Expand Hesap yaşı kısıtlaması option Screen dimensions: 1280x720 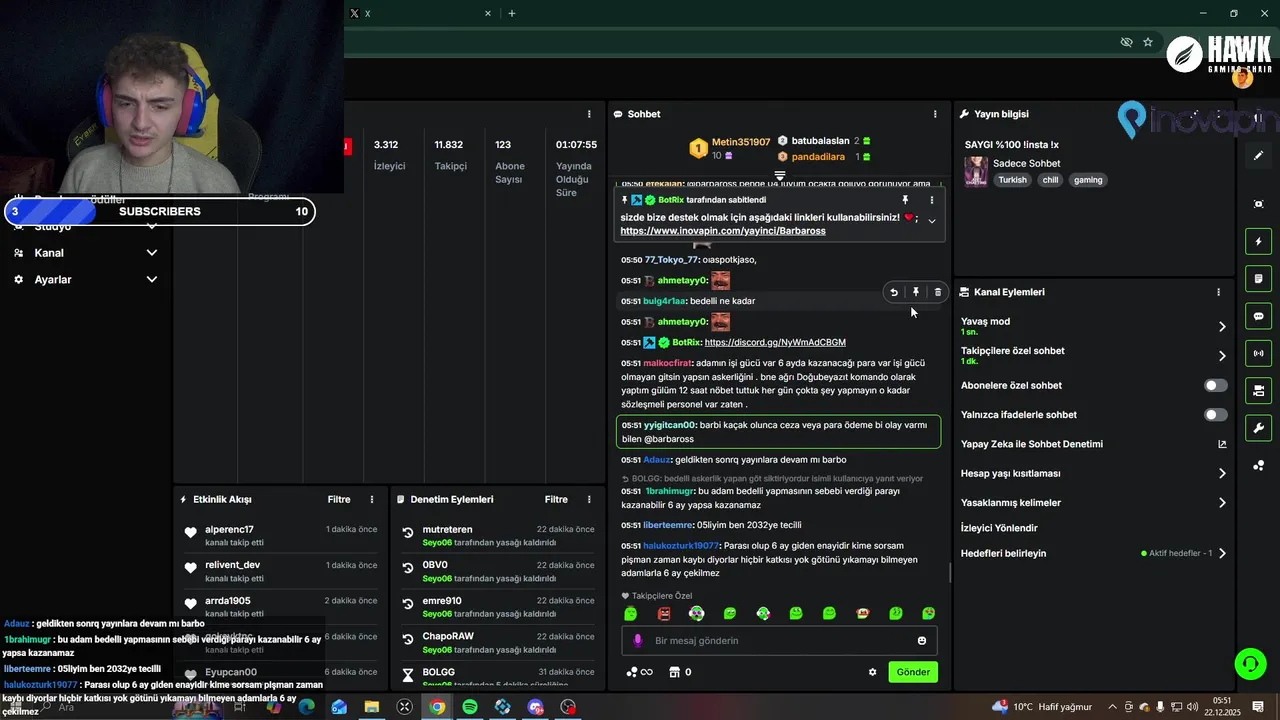point(1222,473)
